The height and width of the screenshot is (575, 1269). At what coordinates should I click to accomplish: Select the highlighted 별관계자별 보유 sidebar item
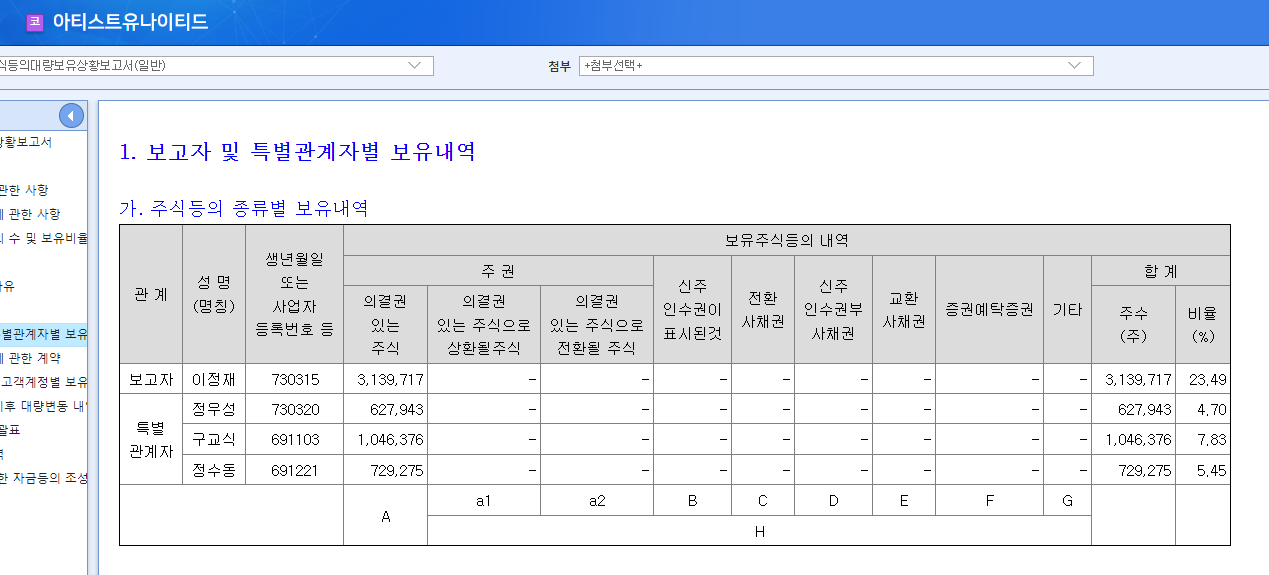44,334
